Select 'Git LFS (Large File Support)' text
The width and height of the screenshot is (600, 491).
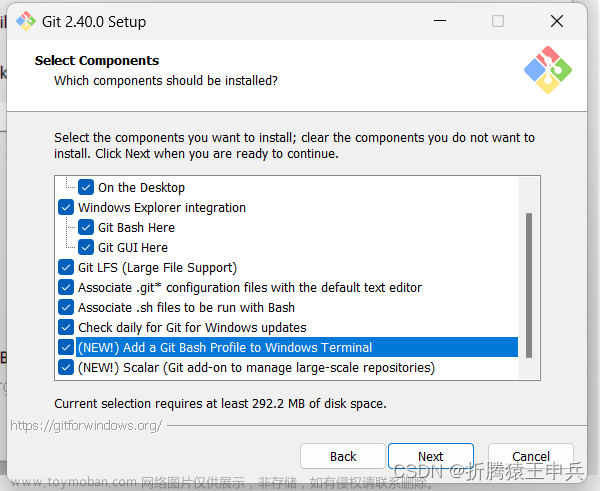158,268
